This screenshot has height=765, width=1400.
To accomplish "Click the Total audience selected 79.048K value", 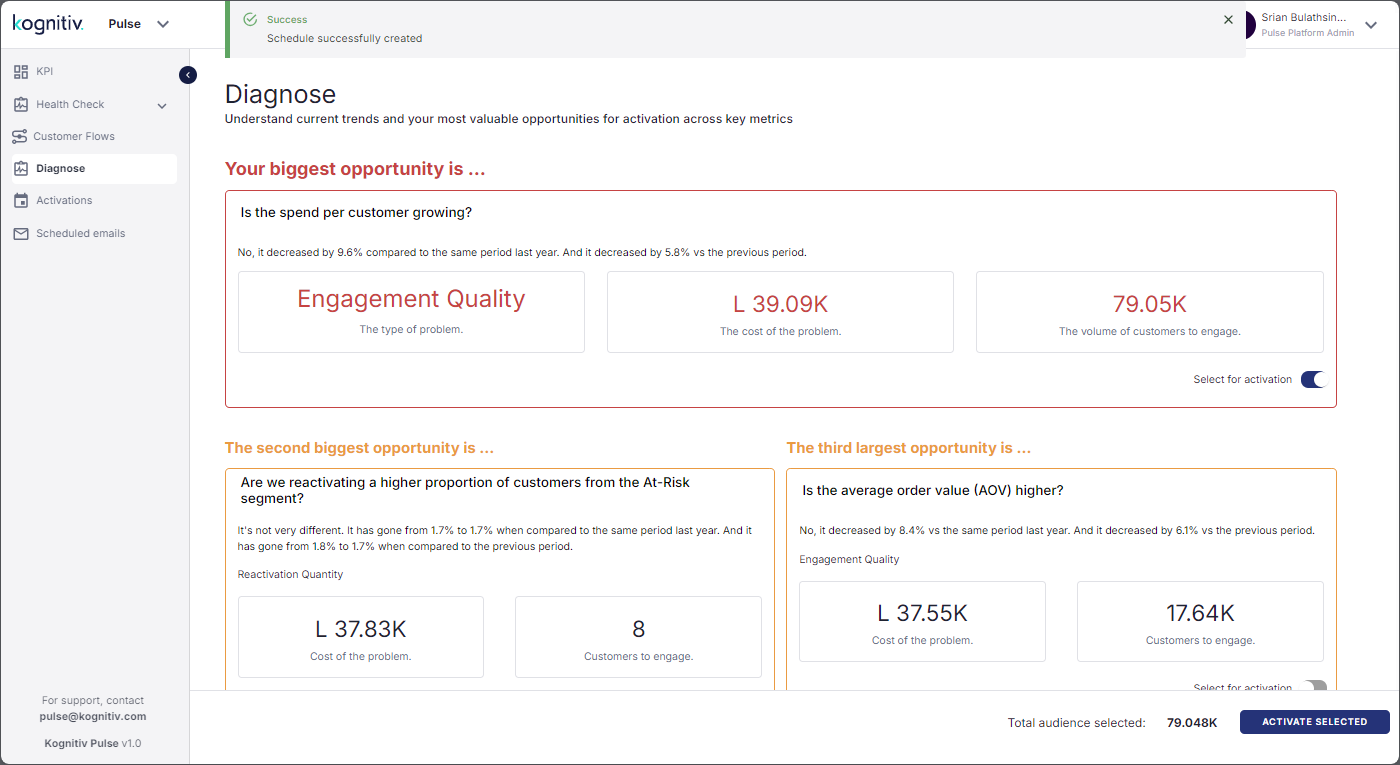I will (1192, 722).
